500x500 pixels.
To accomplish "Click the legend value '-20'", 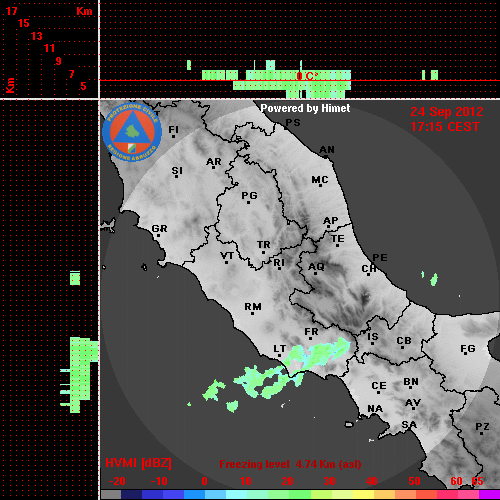I will [x=117, y=481].
